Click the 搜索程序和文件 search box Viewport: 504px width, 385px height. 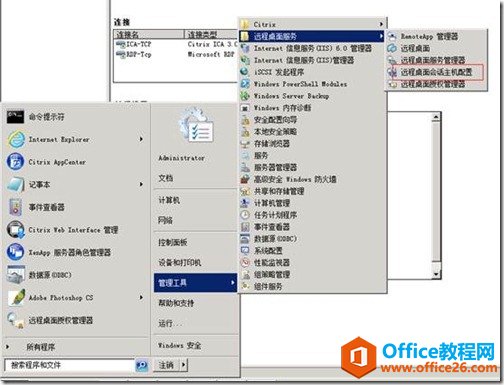click(70, 365)
